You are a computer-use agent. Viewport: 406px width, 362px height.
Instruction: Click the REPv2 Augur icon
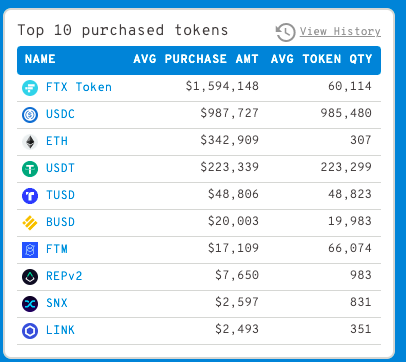click(x=30, y=277)
